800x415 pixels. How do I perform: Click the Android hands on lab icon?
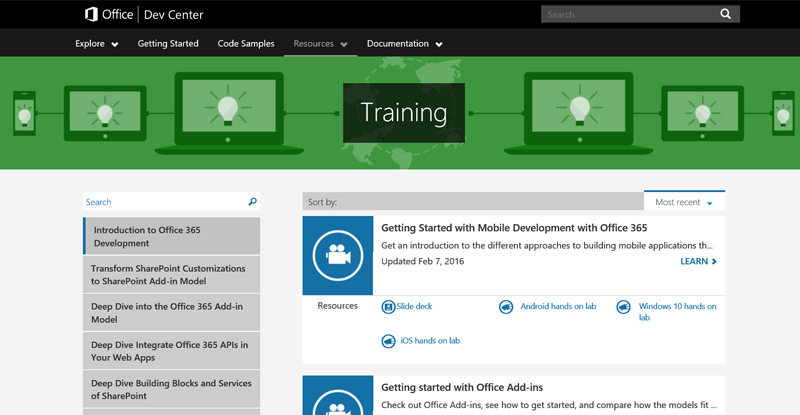506,307
